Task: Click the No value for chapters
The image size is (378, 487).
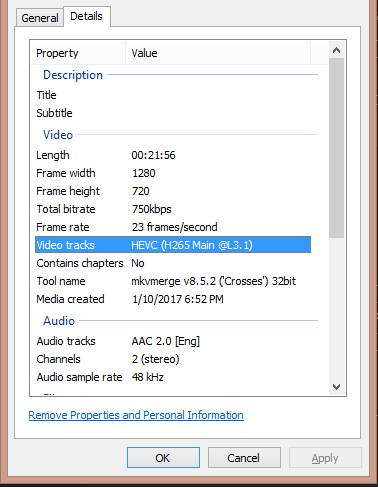Action: pos(138,263)
